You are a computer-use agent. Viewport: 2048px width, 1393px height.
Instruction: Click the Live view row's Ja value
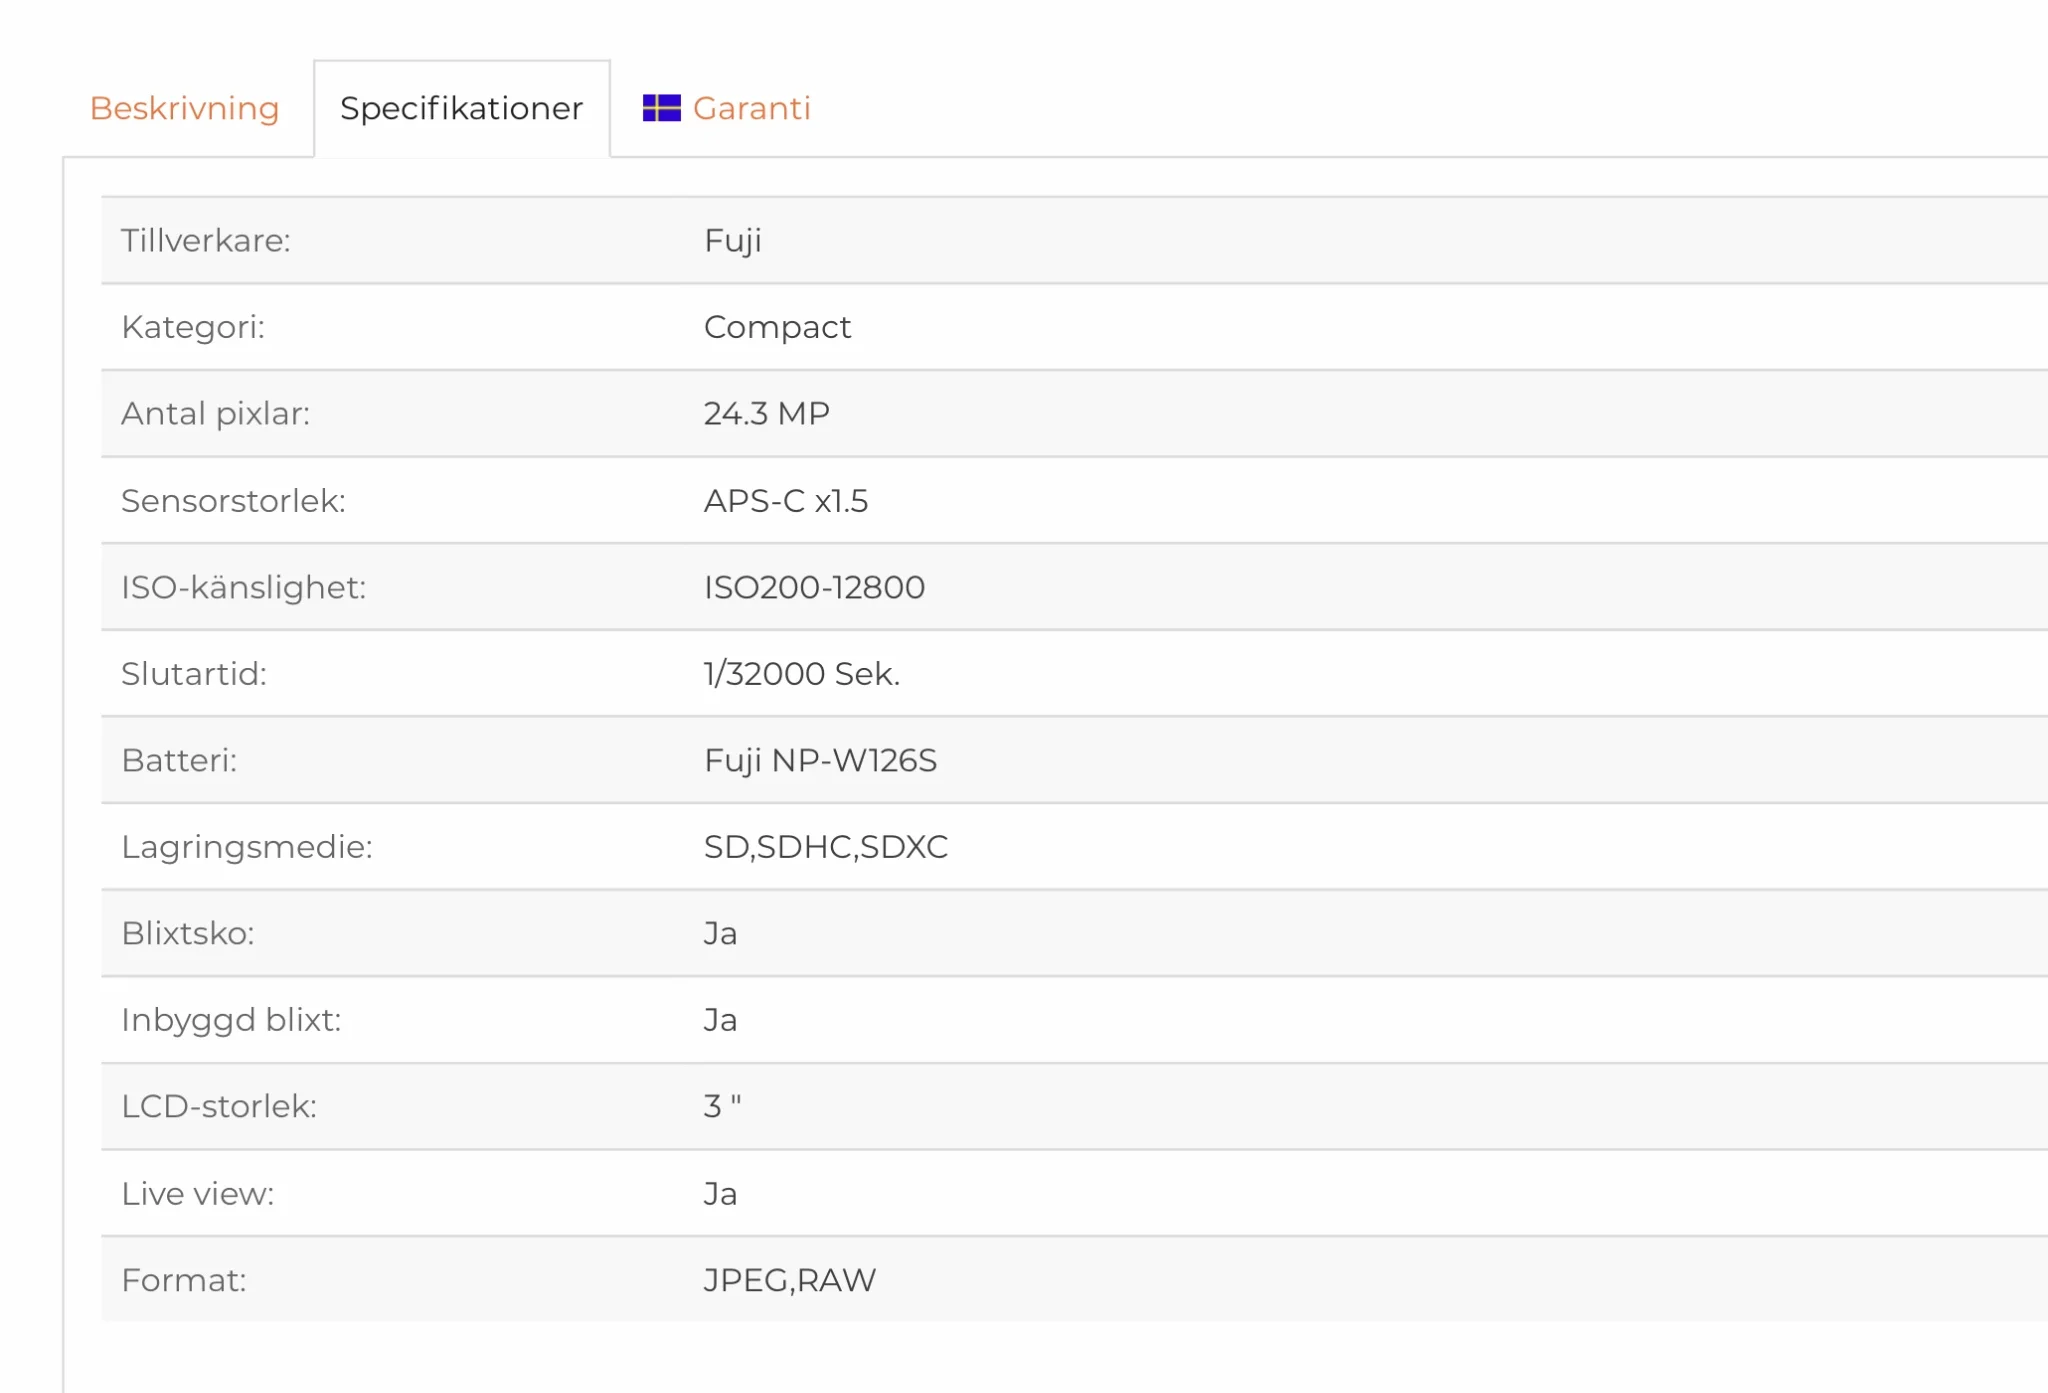pyautogui.click(x=720, y=1193)
